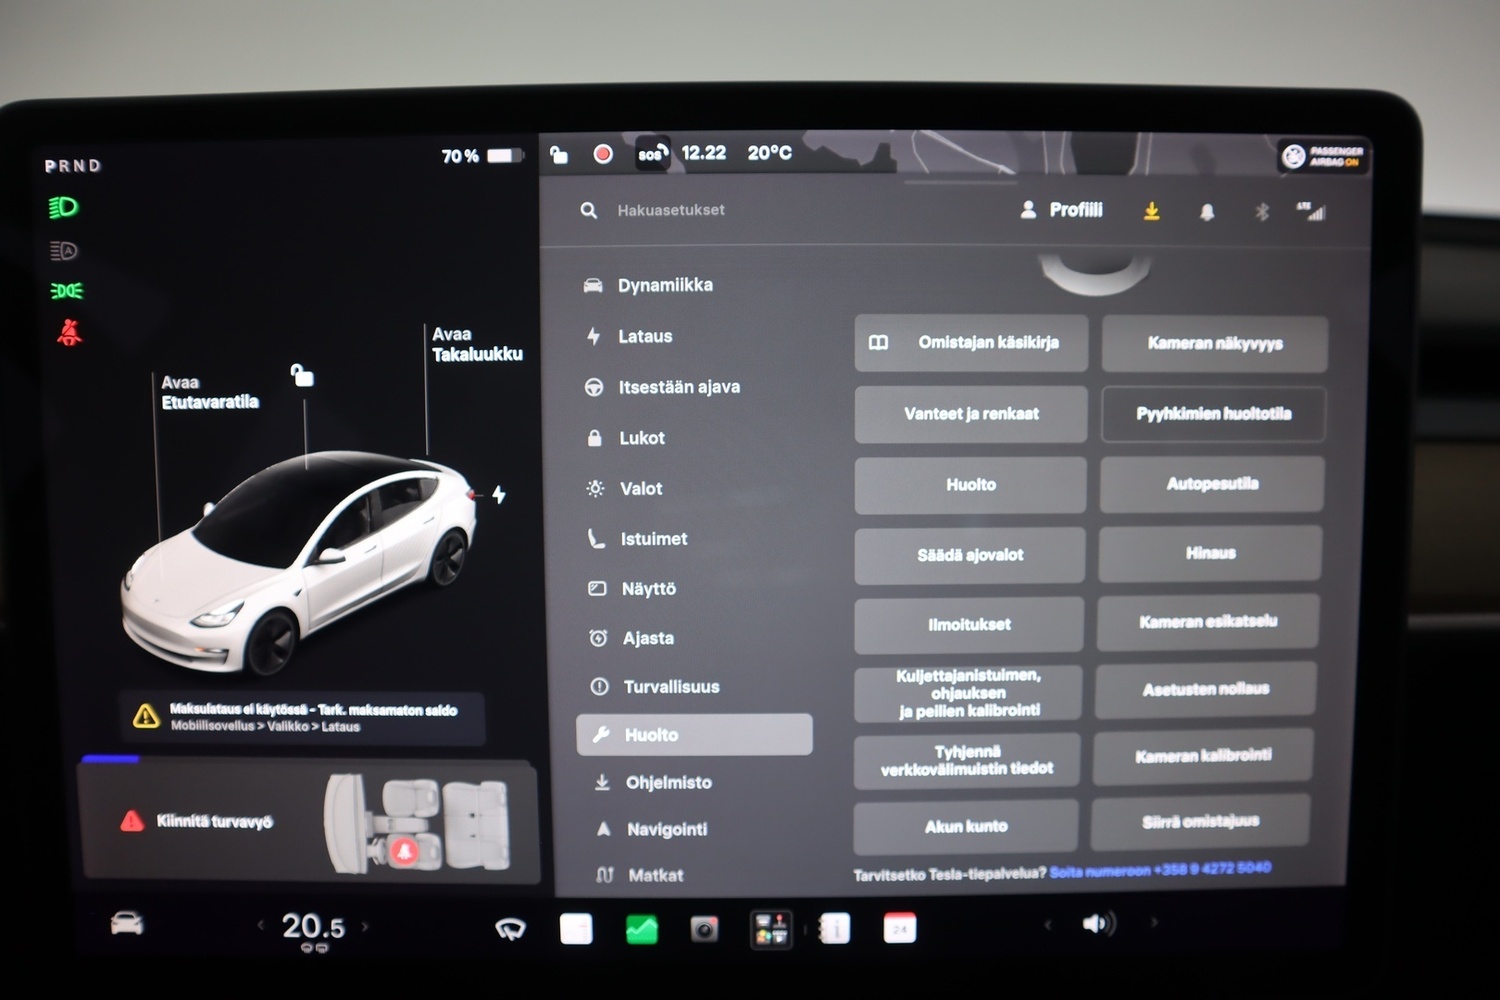1500x1000 pixels.
Task: Lower volume with left chevron
Action: coord(1048,924)
